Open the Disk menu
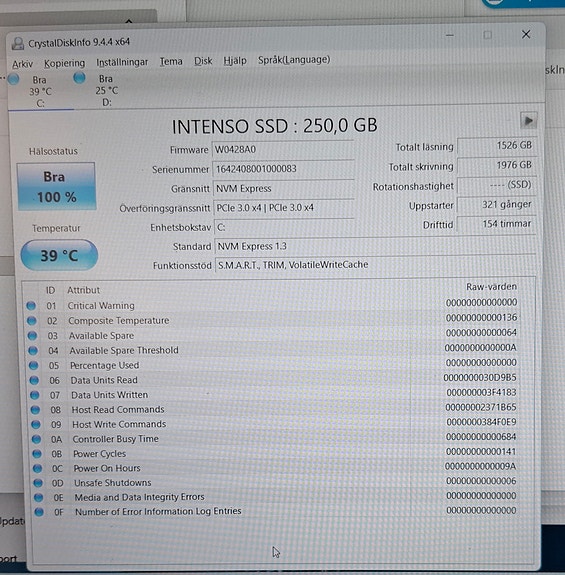The height and width of the screenshot is (575, 565). tap(203, 61)
